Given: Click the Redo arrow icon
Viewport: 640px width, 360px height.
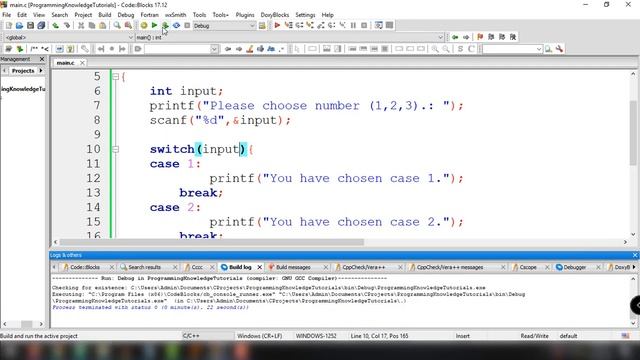Looking at the screenshot, I should pyautogui.click(x=67, y=25).
